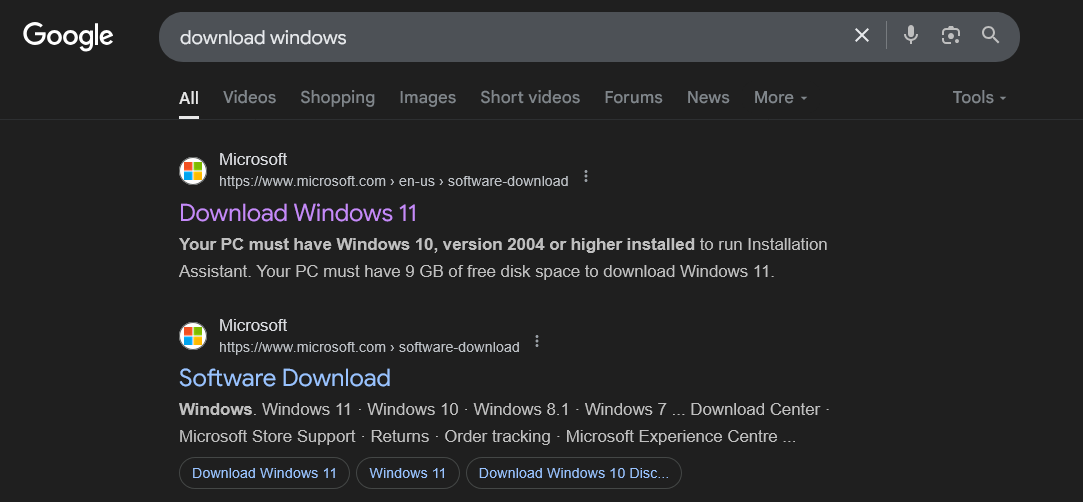Open Google Lens image search
Screen dimensions: 1083x502
tap(950, 36)
